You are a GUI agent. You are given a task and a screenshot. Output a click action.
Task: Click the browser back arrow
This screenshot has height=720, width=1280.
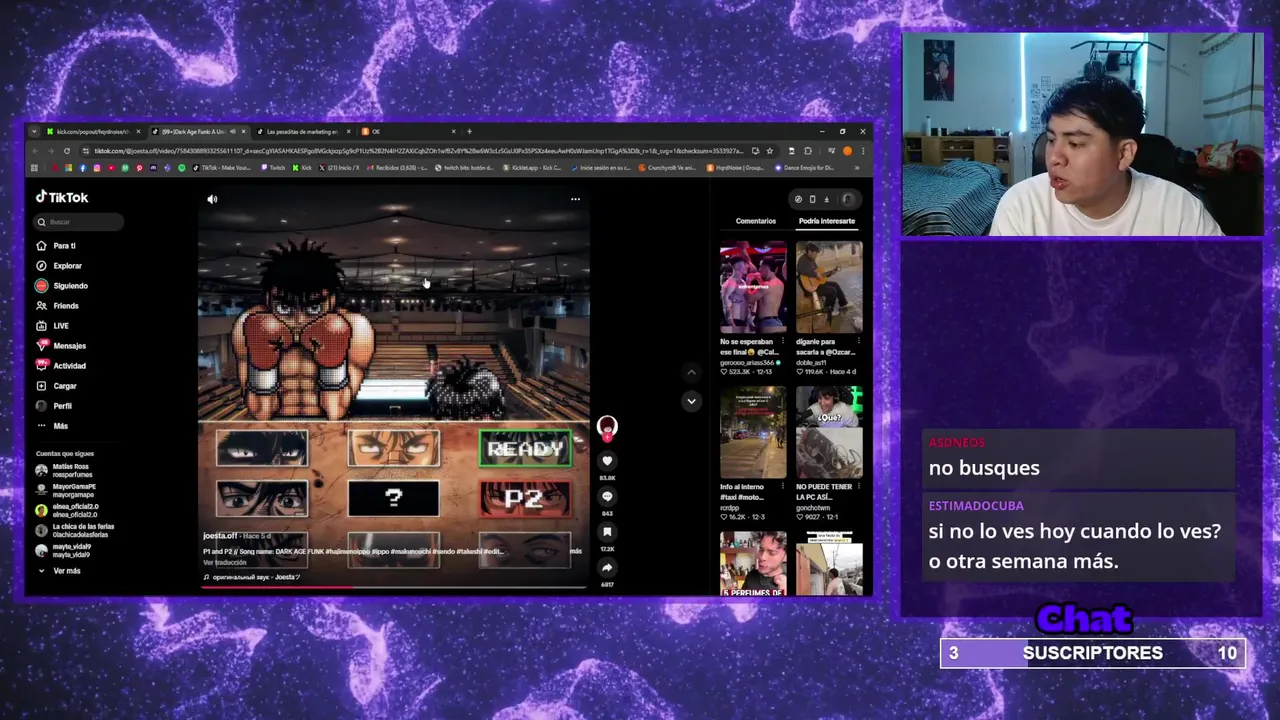(35, 151)
